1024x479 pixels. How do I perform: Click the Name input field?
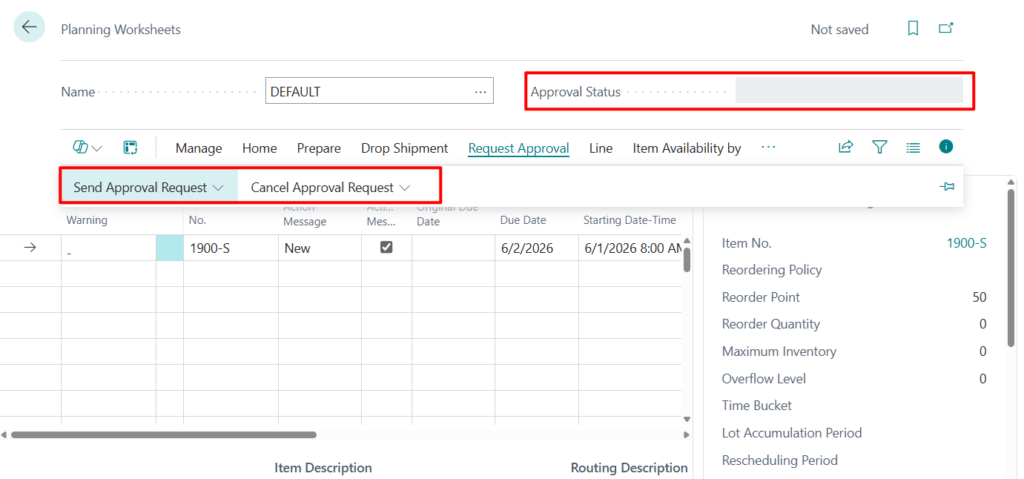[368, 91]
